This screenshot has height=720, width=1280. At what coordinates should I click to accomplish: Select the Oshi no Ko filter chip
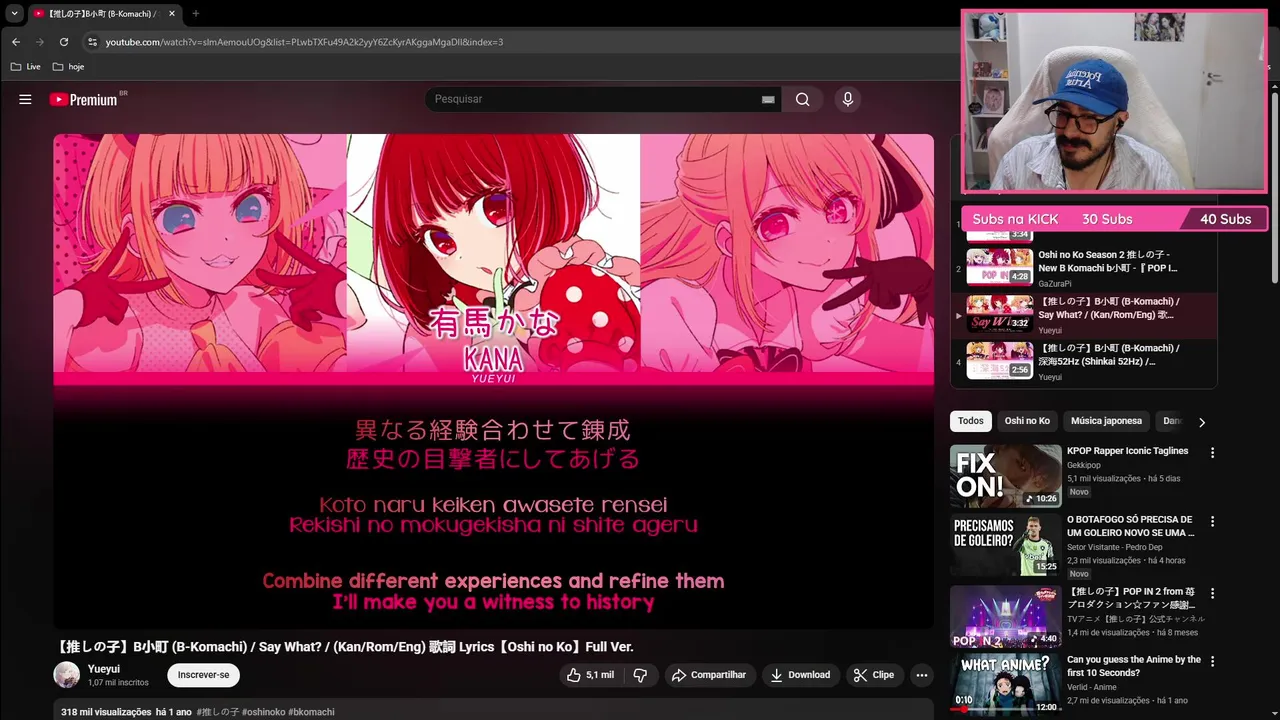[1027, 421]
